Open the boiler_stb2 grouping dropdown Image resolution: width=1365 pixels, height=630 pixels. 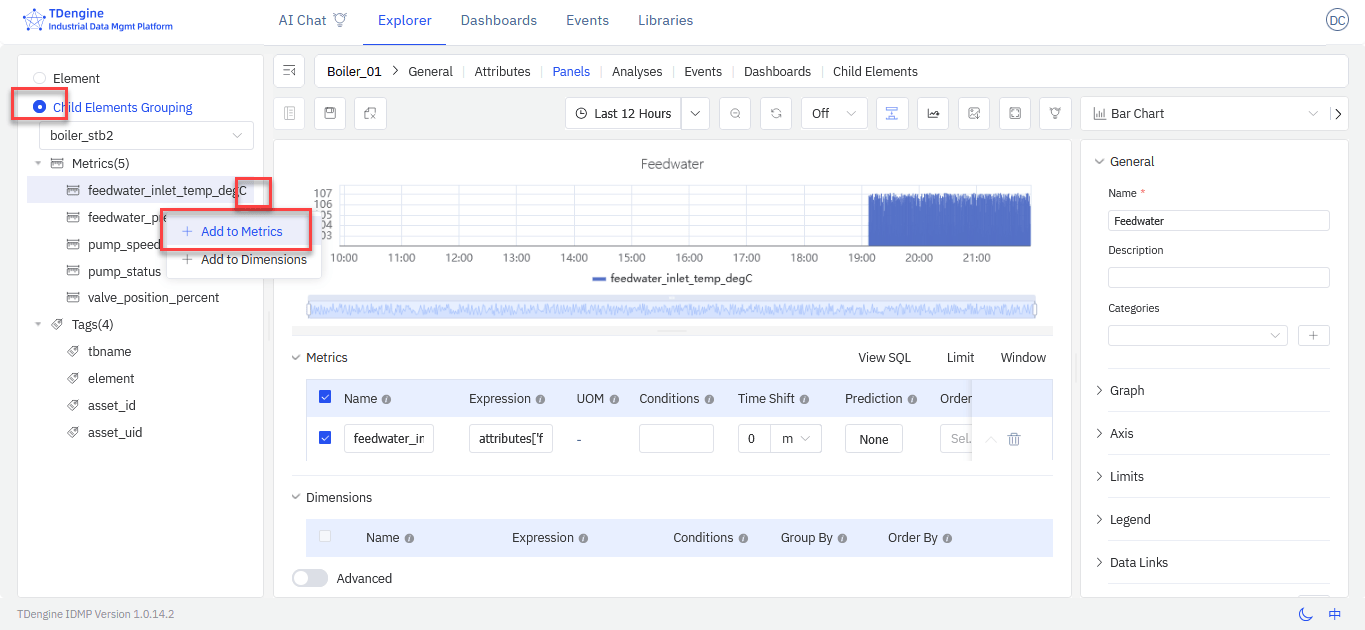(146, 135)
